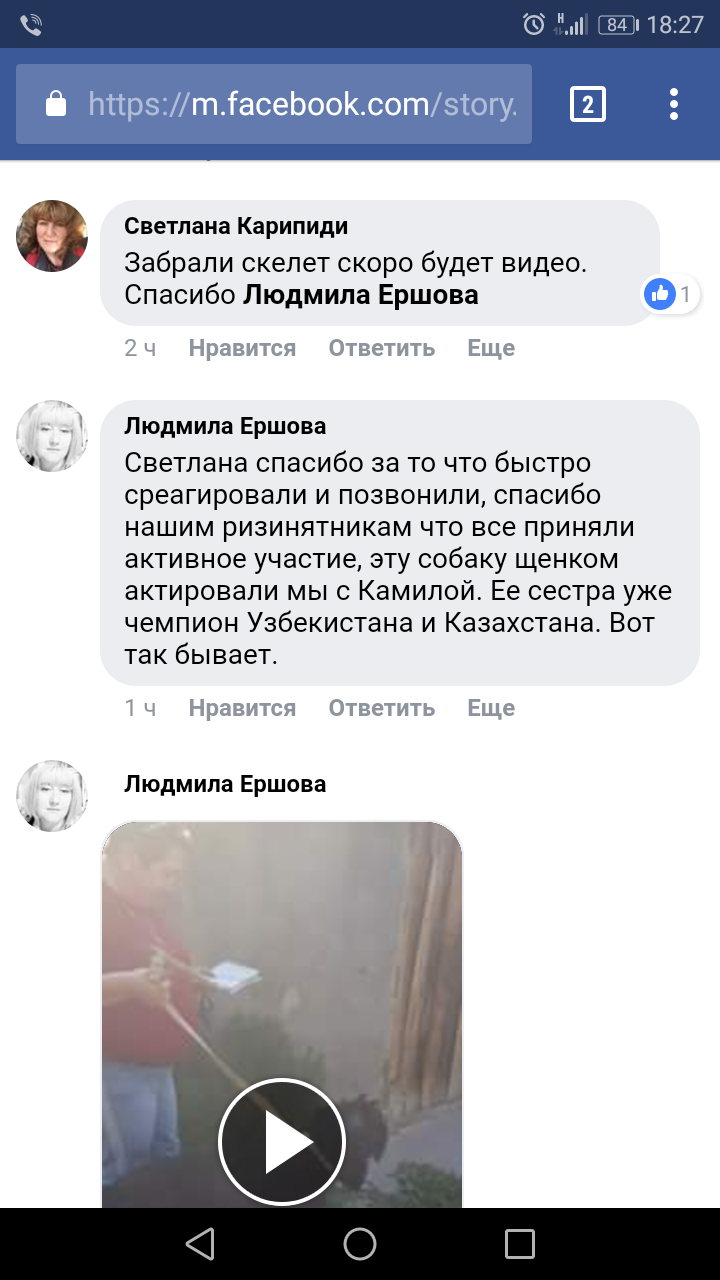
Task: Open the tagged Людмила Ершова mention link
Action: (x=361, y=295)
